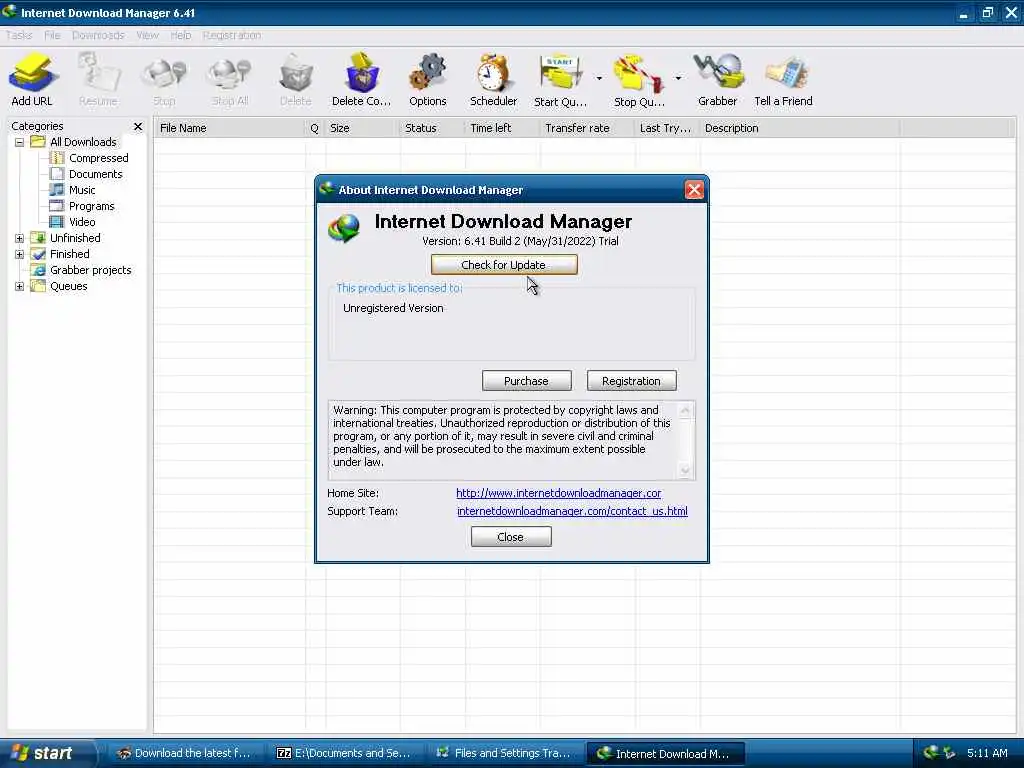Click the Internet Download Manager taskbar item

click(665, 754)
